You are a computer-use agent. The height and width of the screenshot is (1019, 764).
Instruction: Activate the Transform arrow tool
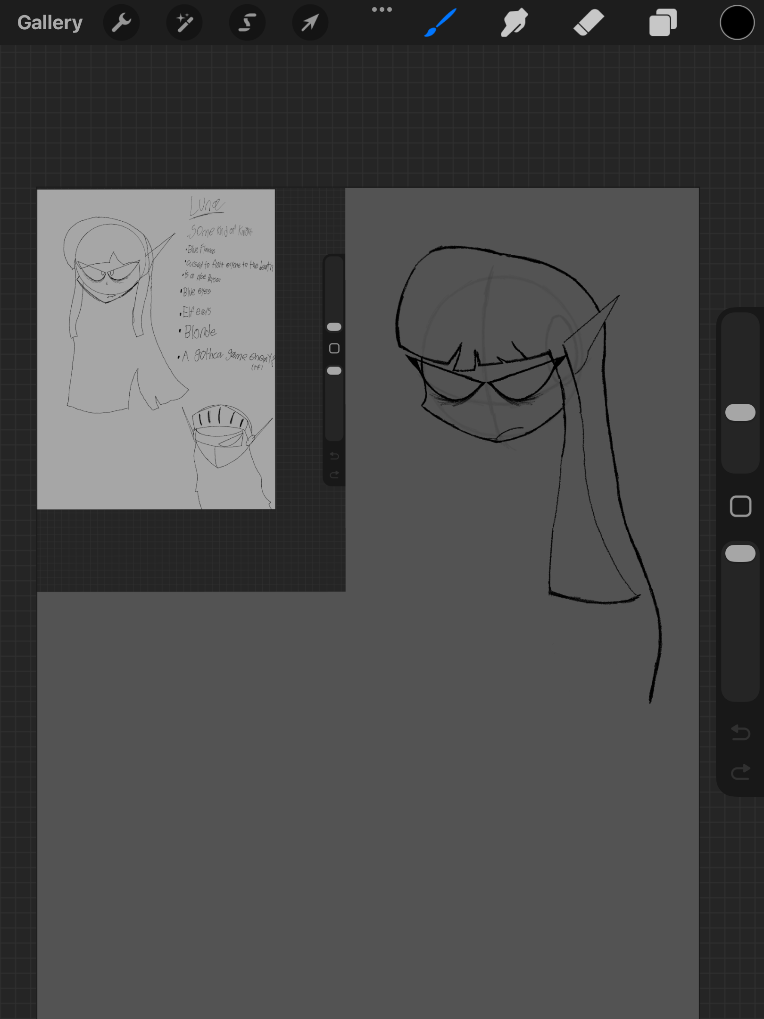(310, 23)
